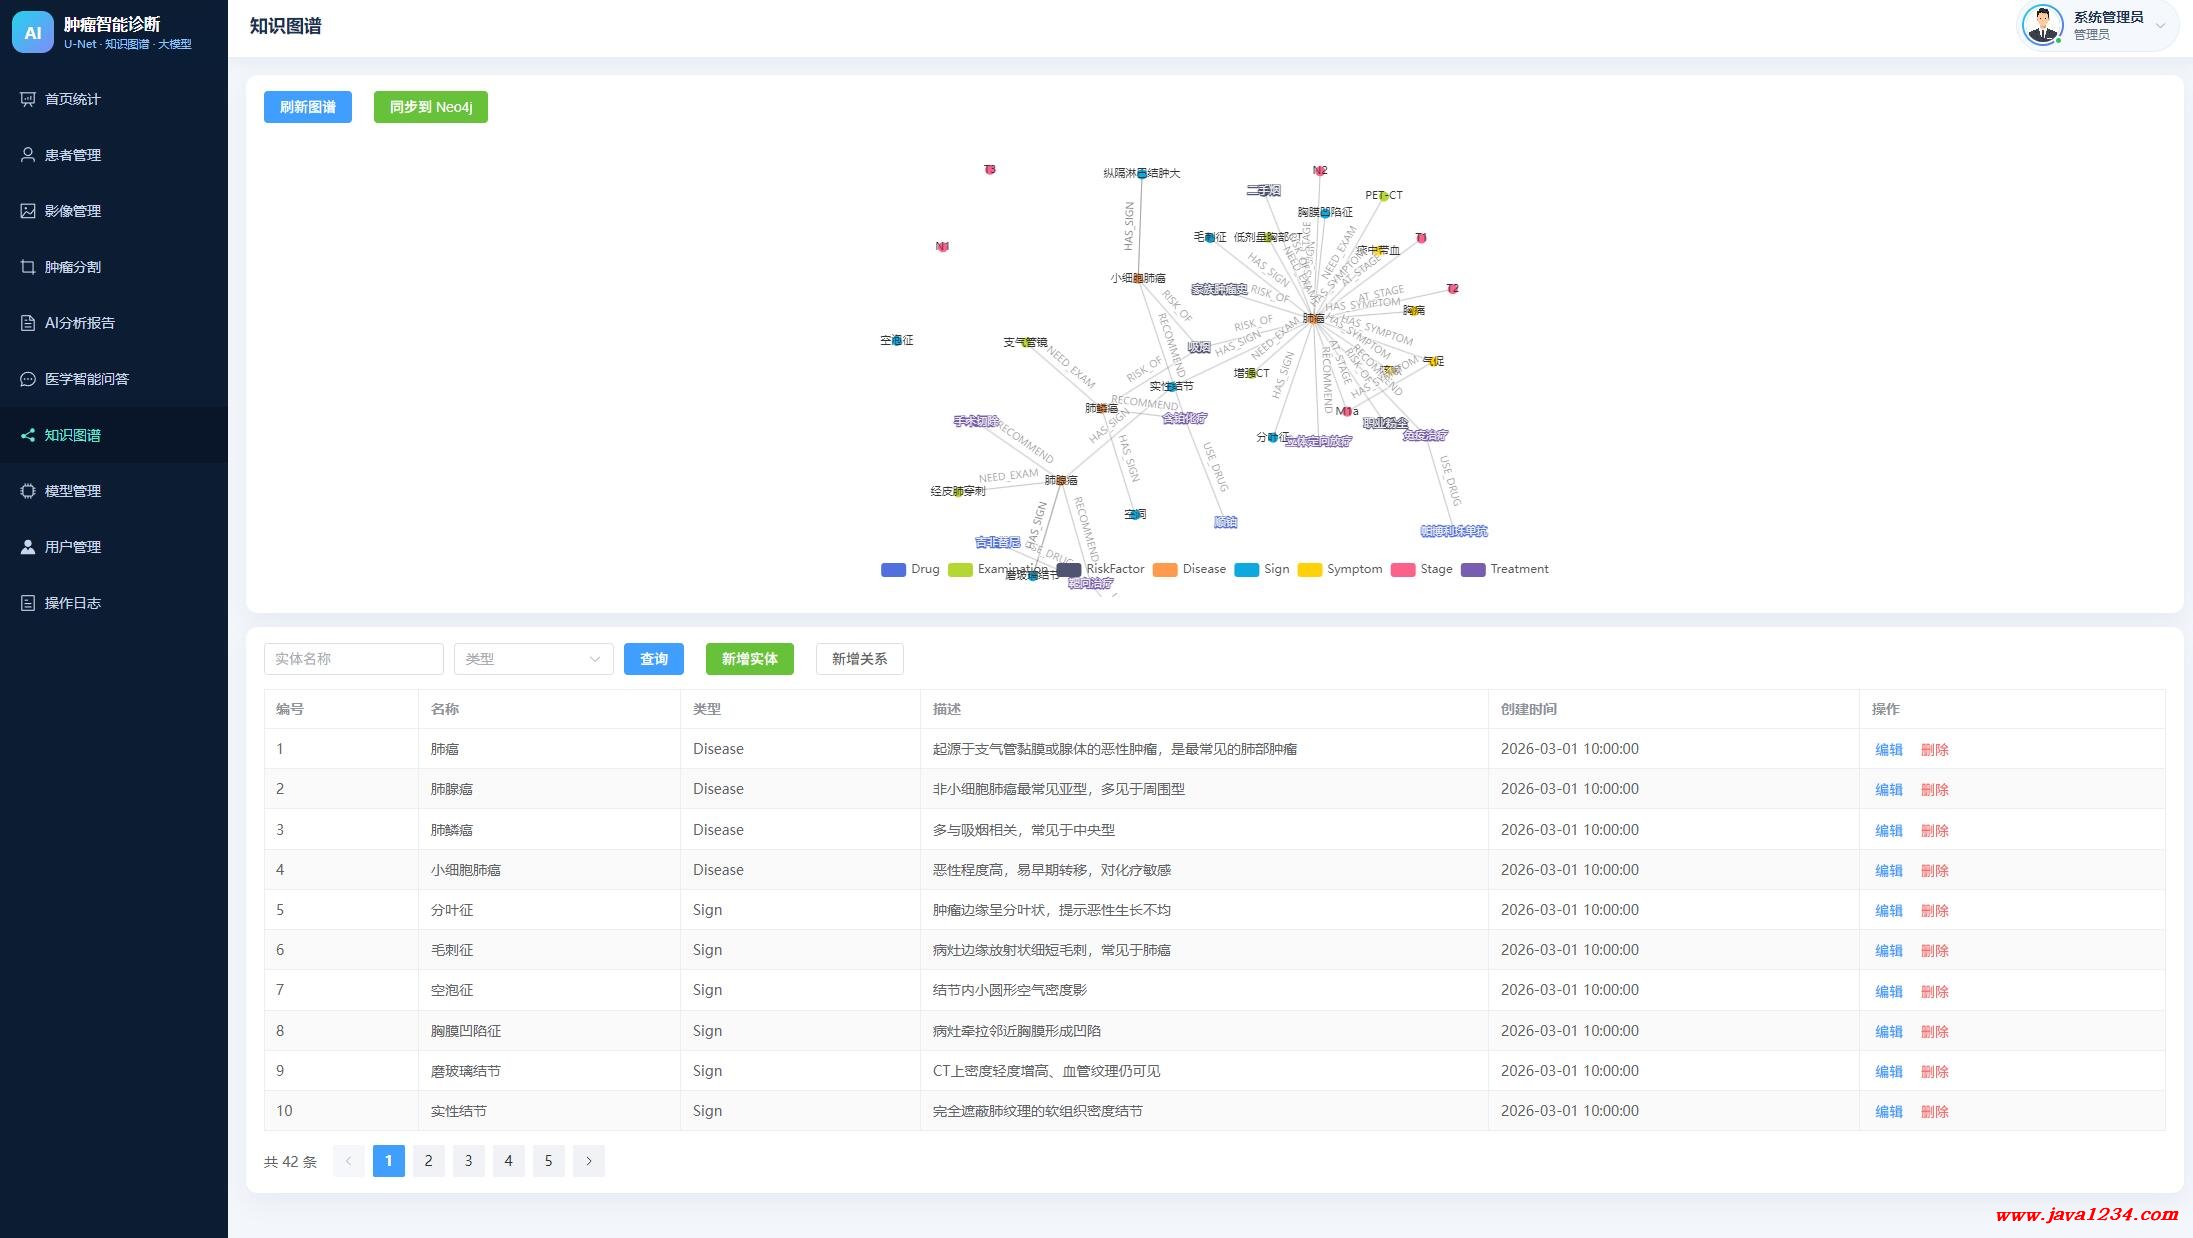The height and width of the screenshot is (1238, 2193).
Task: Focus the 实体名称 search field
Action: tap(354, 659)
